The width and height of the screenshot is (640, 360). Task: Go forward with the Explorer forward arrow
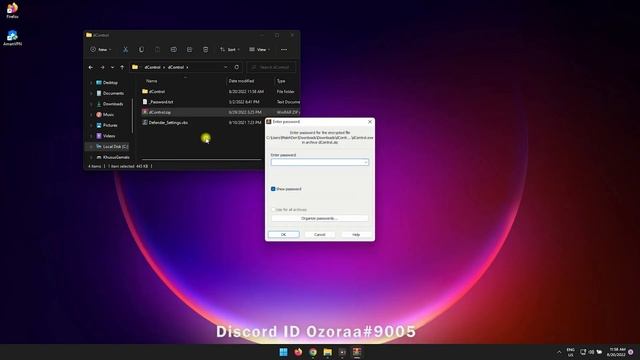(102, 67)
